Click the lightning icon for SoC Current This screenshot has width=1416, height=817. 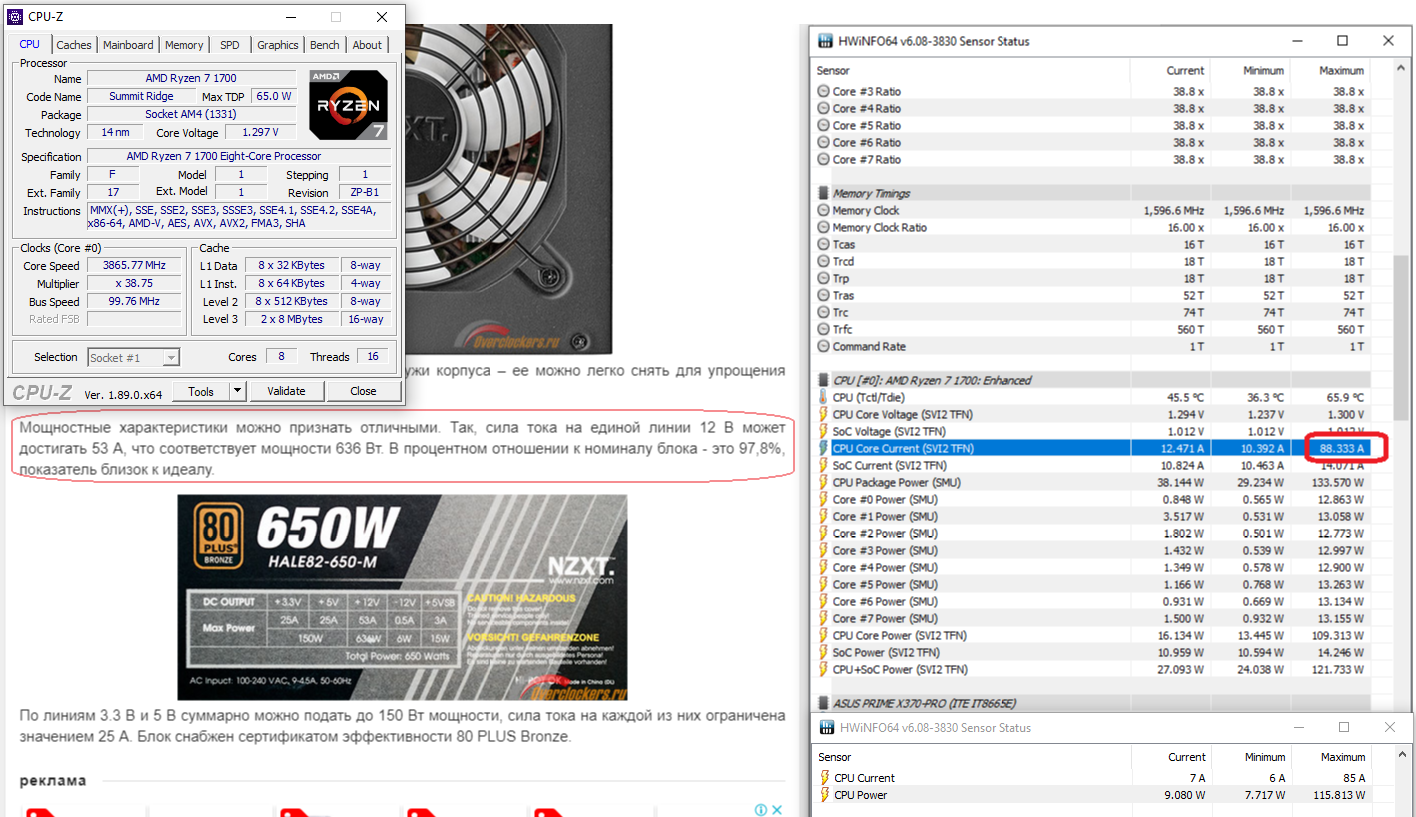[x=823, y=466]
